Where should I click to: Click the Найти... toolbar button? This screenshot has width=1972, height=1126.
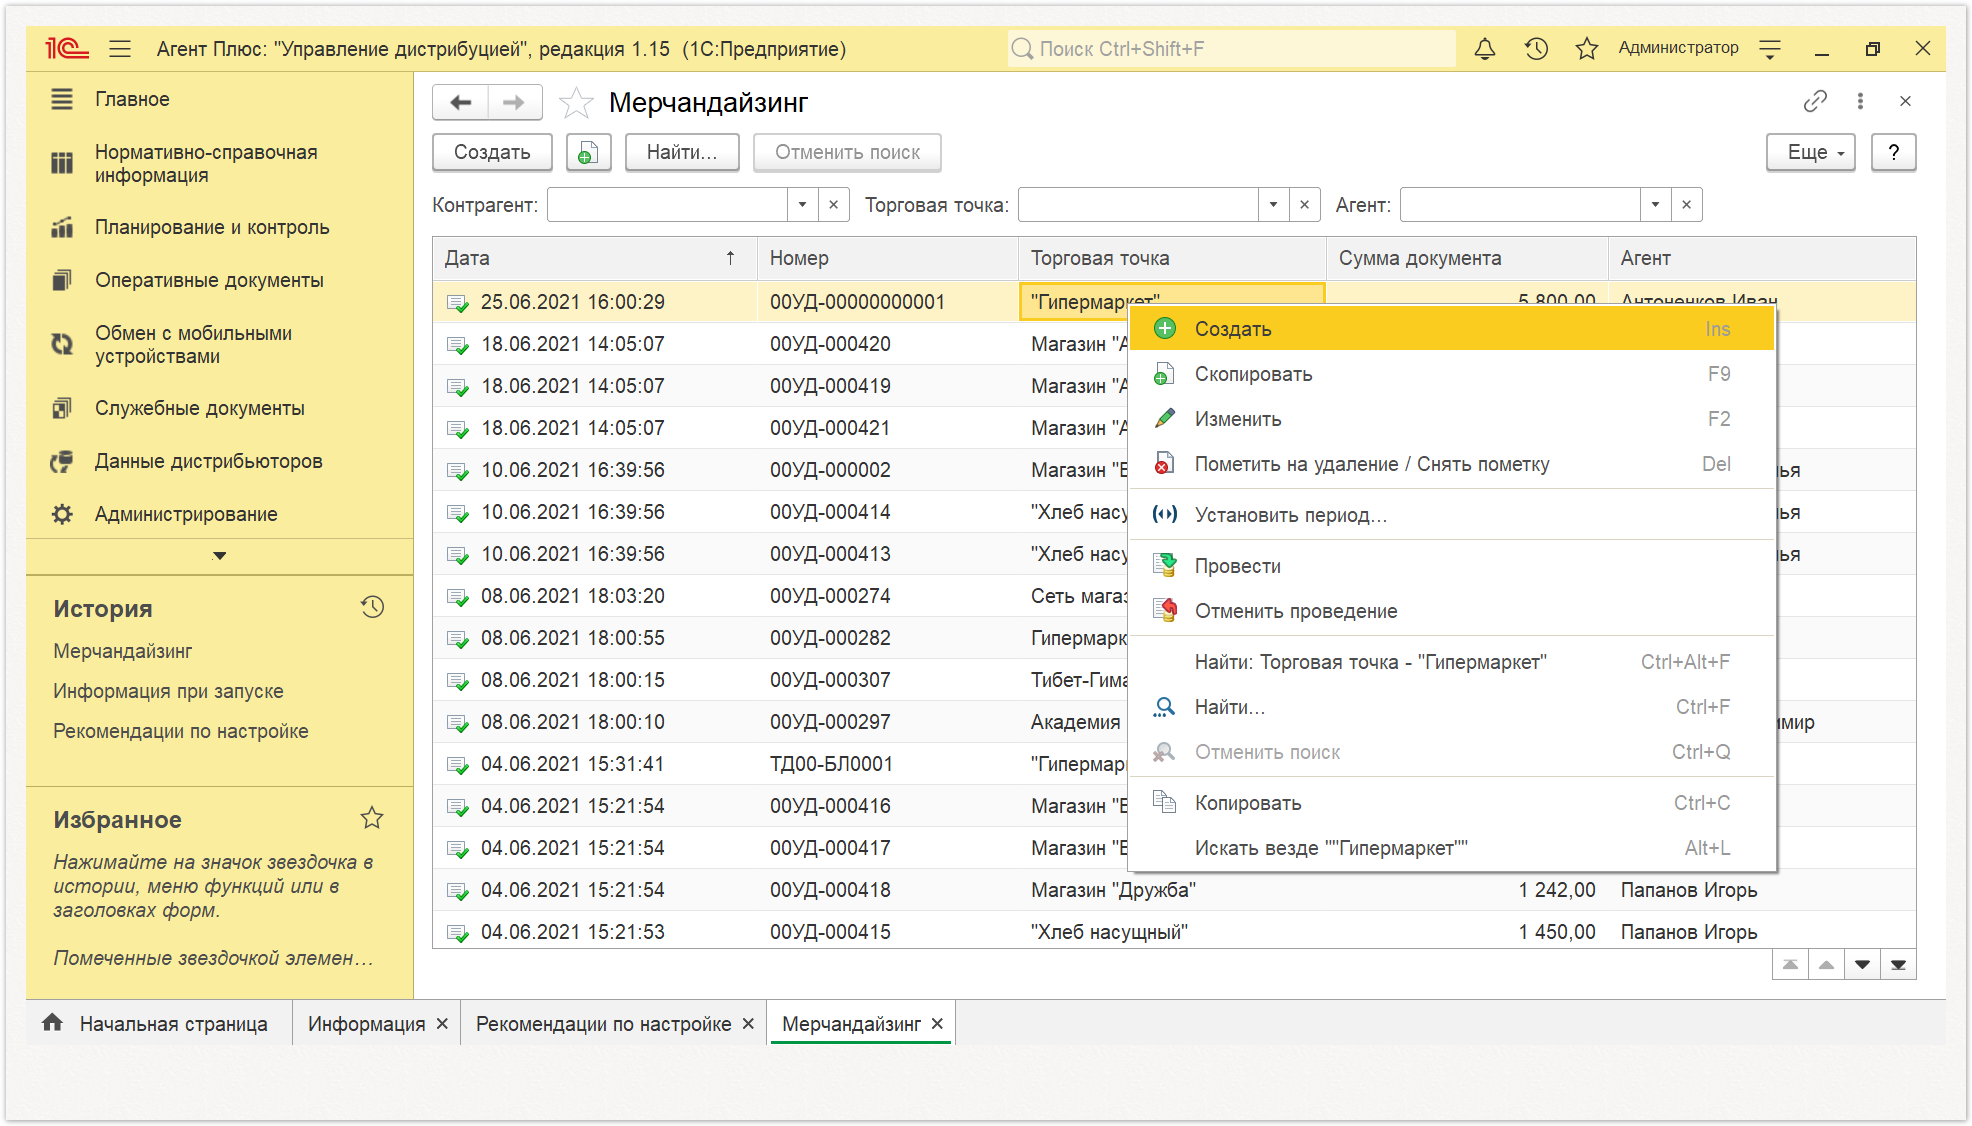tap(682, 152)
